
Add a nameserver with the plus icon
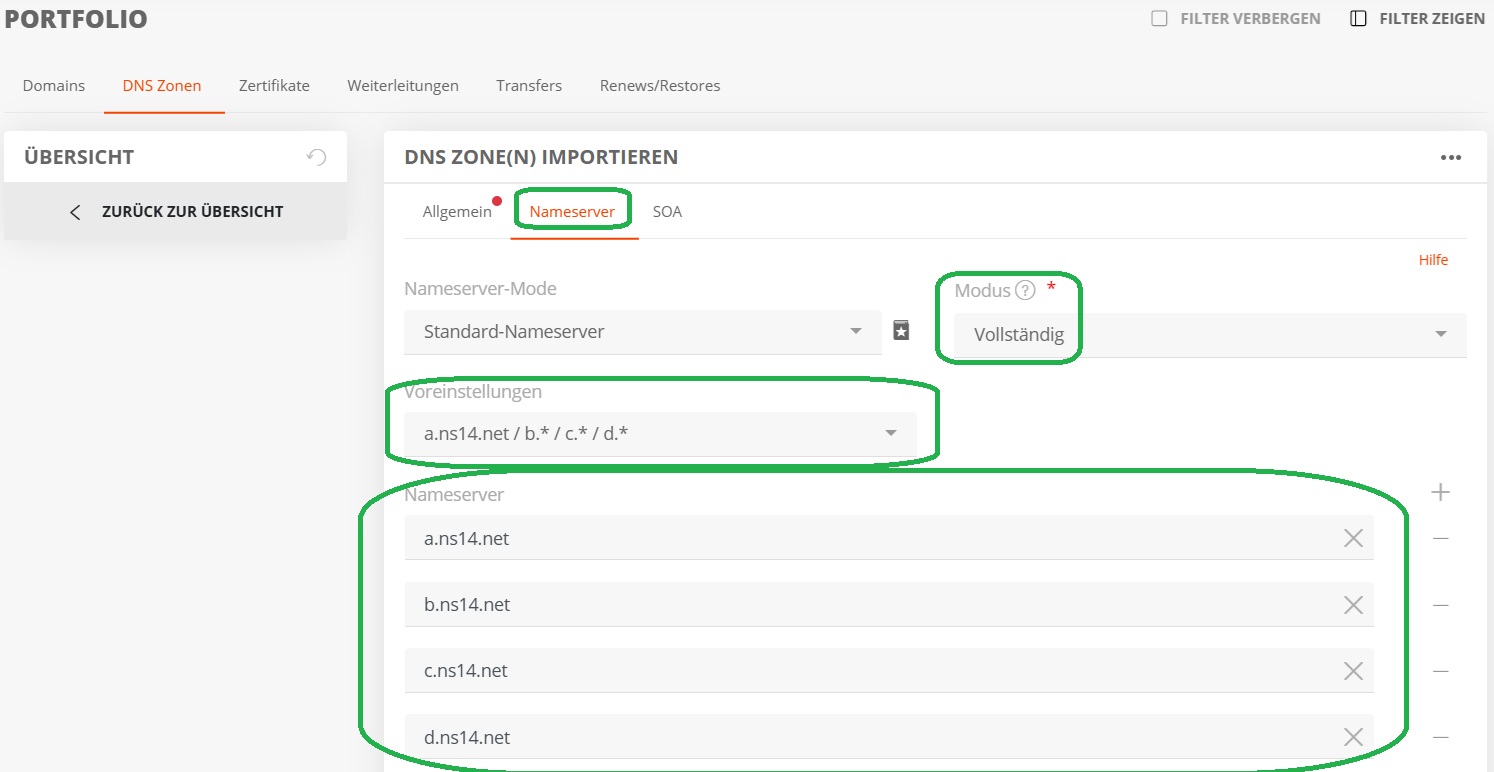[x=1440, y=492]
